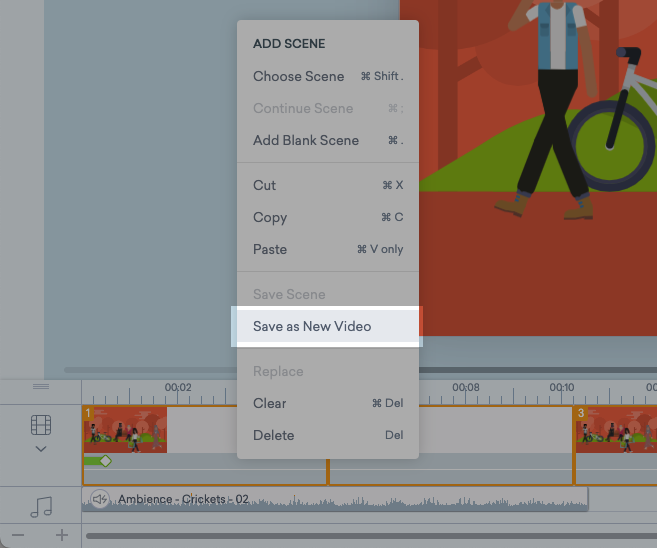Click the 00:08 mark on the ruler

coord(466,387)
